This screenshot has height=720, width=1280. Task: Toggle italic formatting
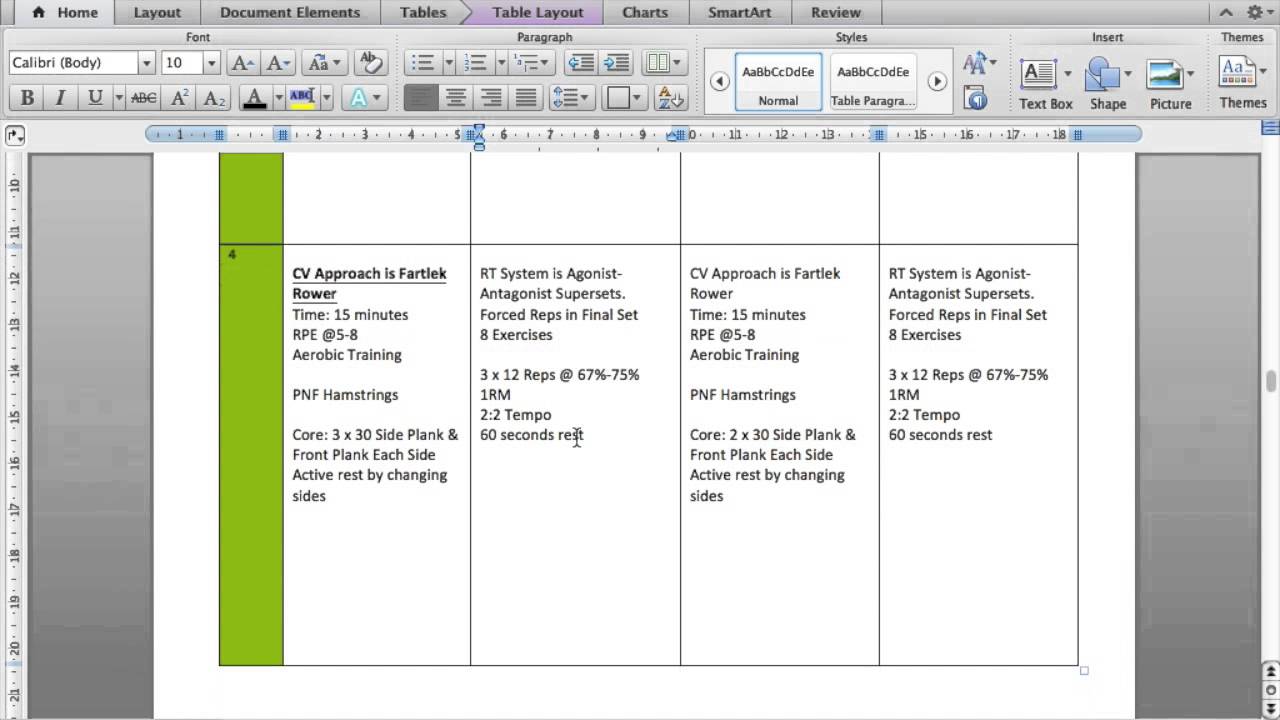coord(61,98)
